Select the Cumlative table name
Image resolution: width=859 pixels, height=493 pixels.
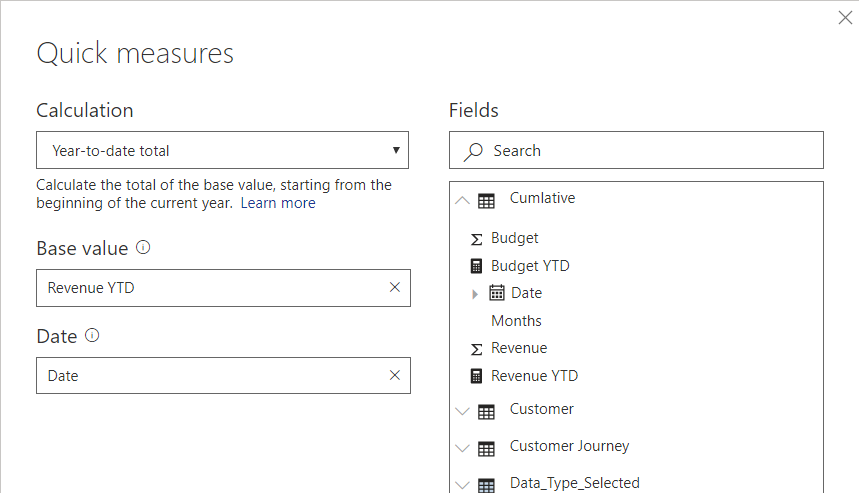pos(542,198)
